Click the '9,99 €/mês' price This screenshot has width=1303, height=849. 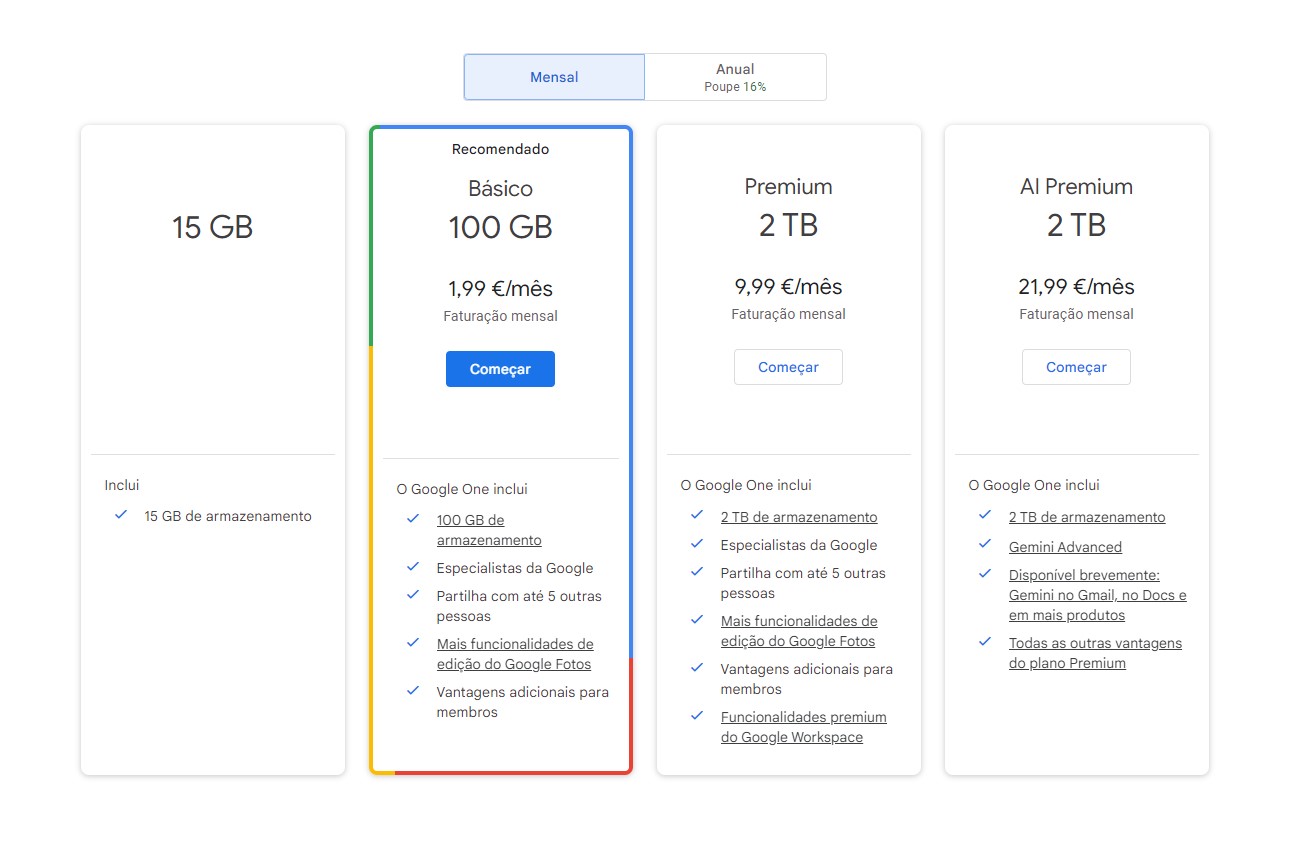coord(788,287)
